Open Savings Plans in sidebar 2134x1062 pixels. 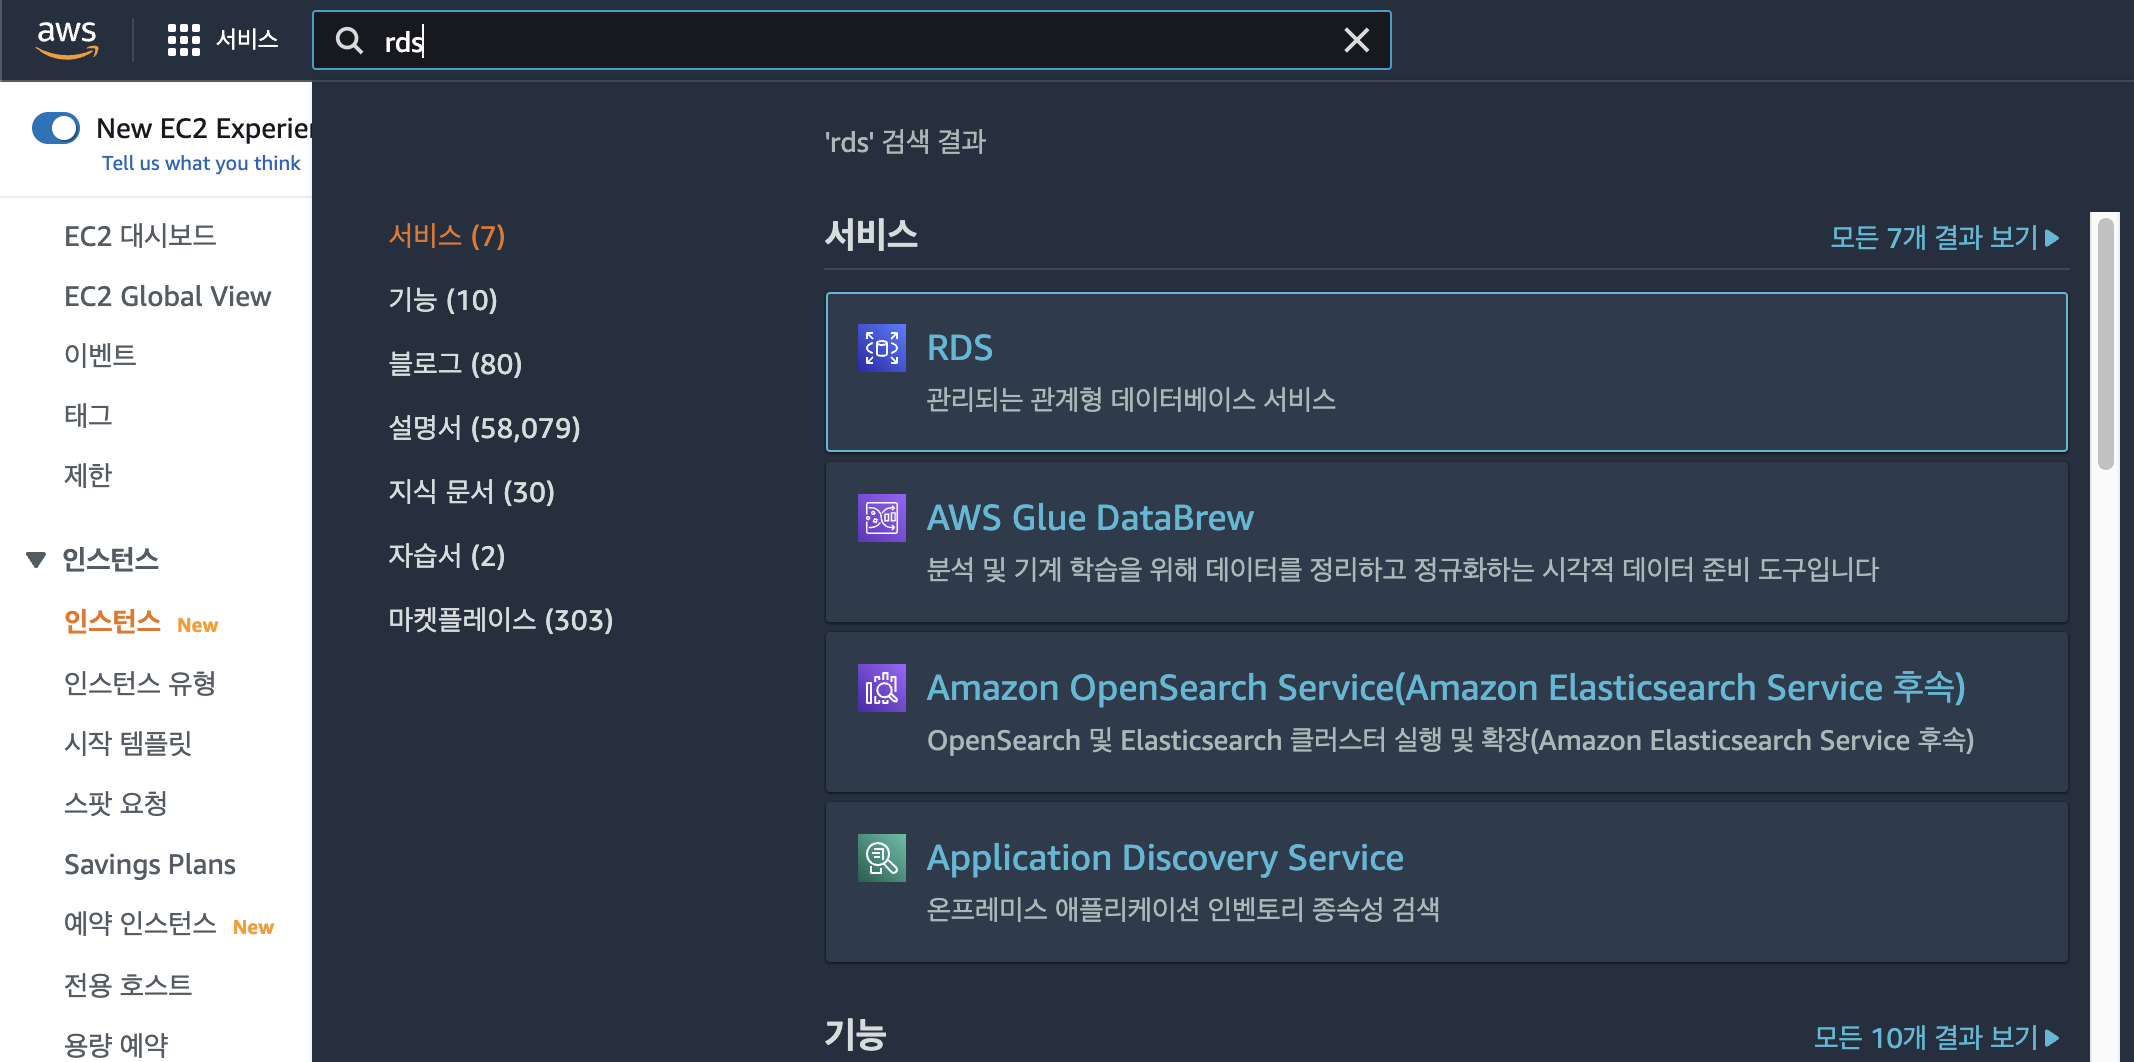coord(150,864)
